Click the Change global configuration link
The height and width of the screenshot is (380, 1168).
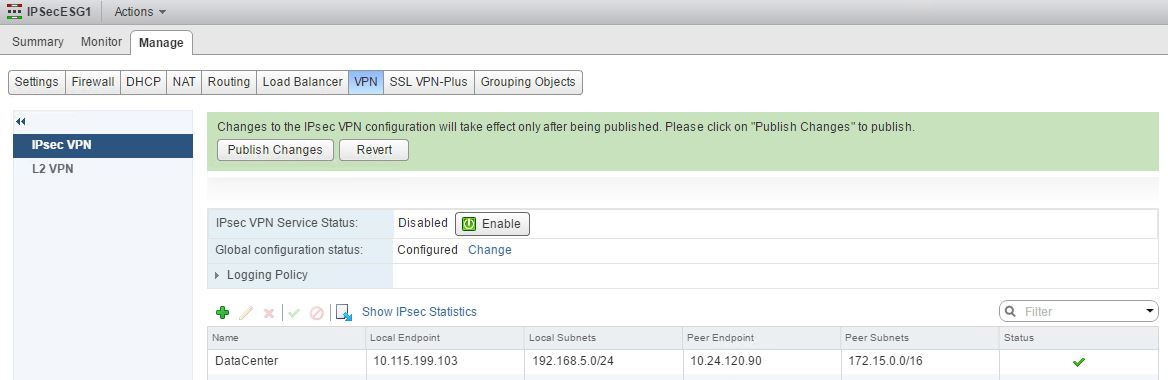point(489,250)
